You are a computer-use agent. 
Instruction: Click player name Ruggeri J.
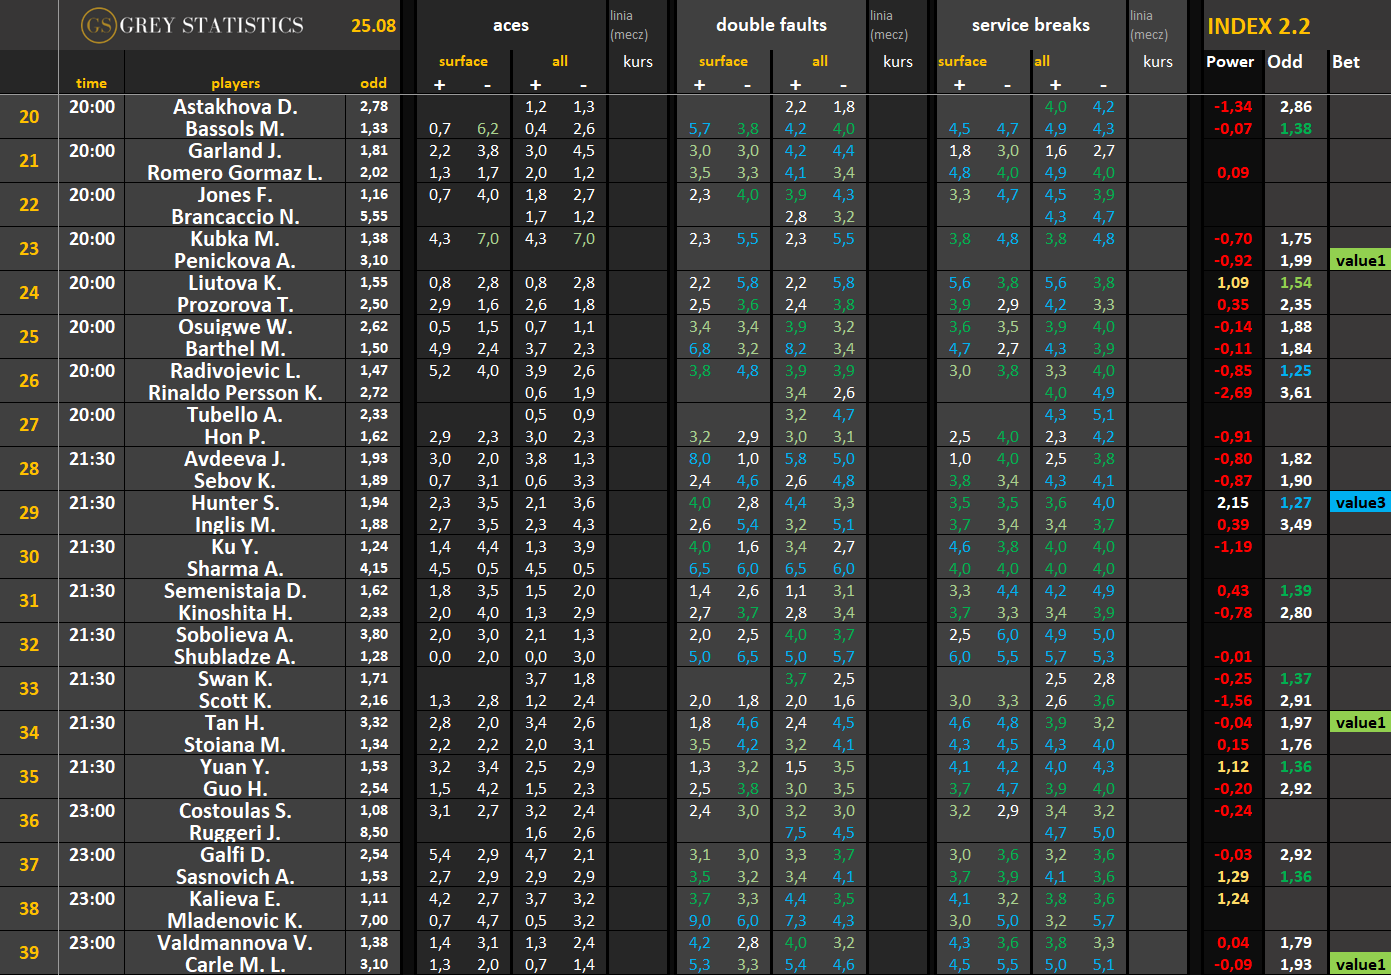[235, 833]
